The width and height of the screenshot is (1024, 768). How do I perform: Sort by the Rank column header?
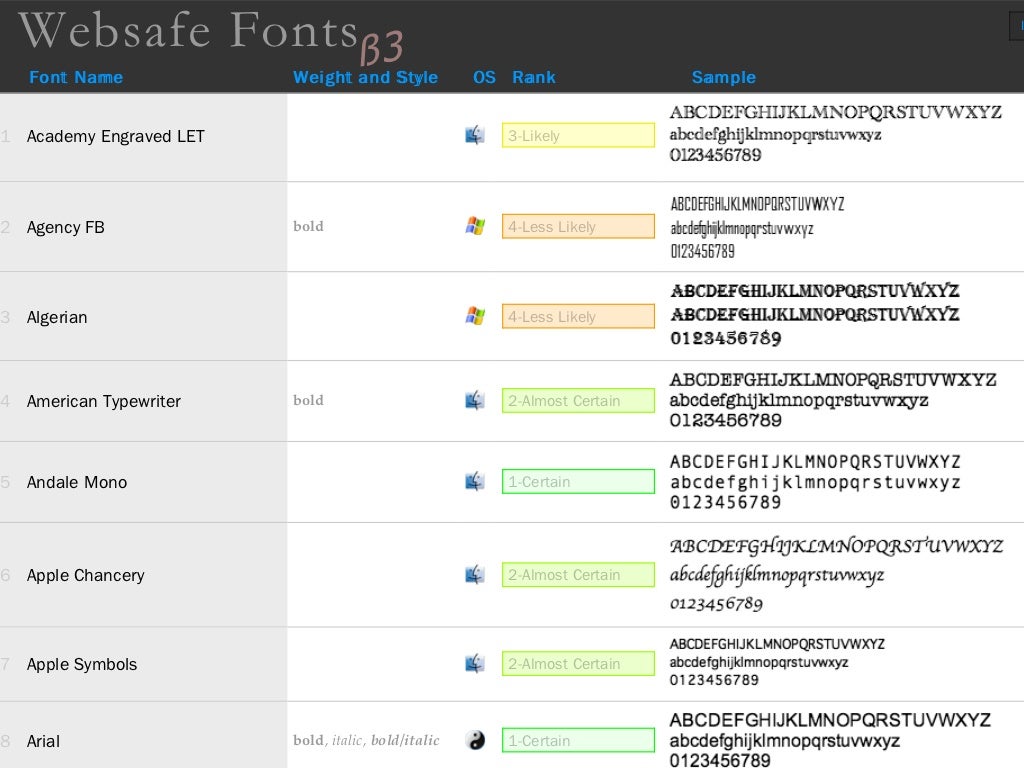click(534, 77)
